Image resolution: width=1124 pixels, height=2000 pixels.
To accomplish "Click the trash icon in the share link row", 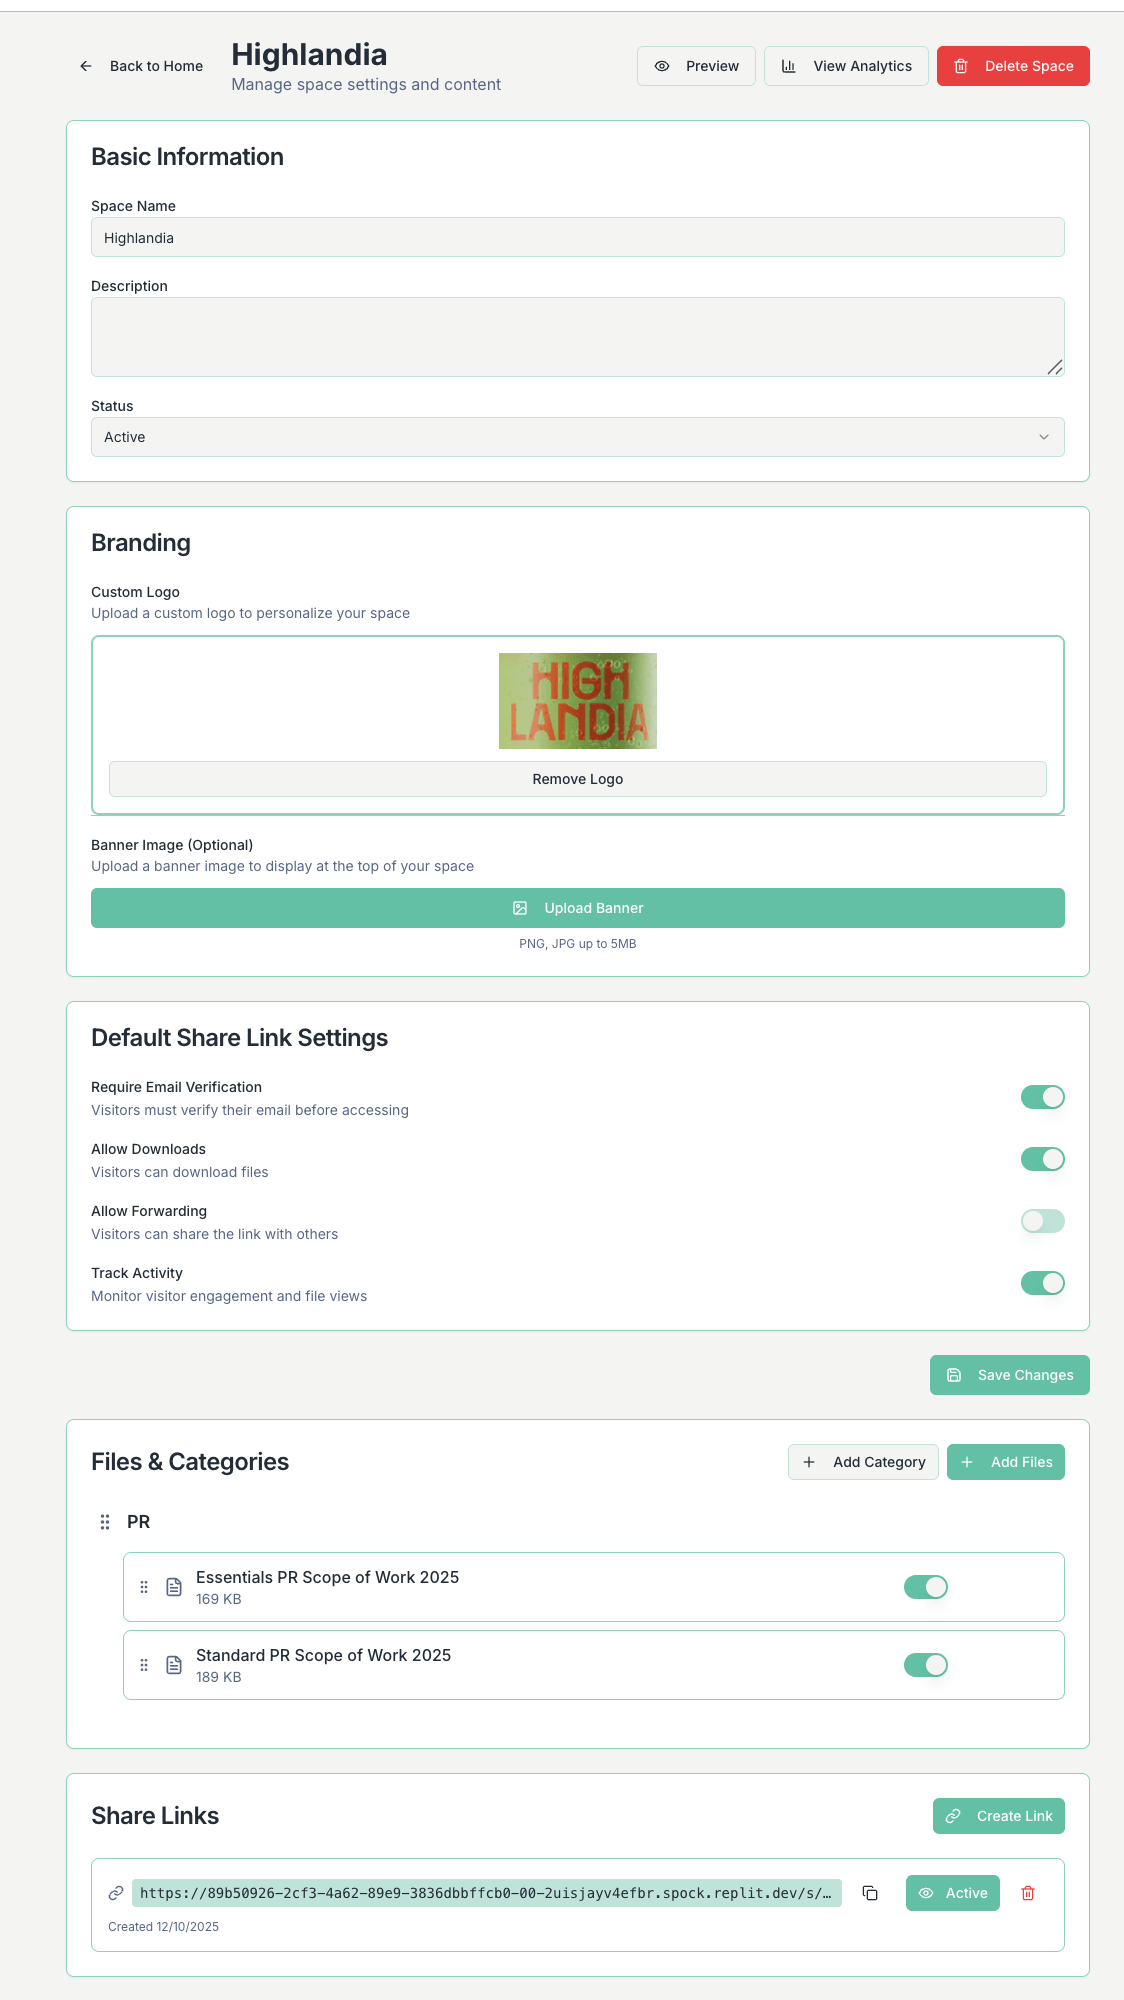I will click(1027, 1893).
